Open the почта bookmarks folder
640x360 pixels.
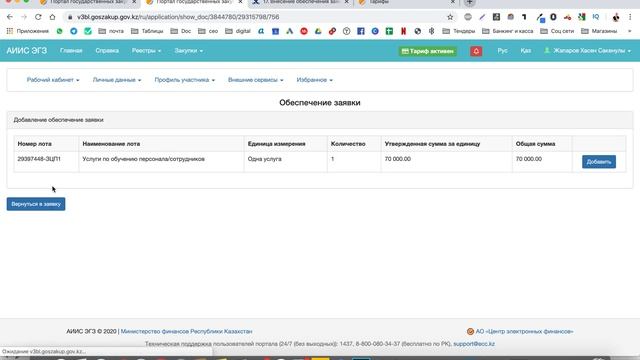point(111,31)
